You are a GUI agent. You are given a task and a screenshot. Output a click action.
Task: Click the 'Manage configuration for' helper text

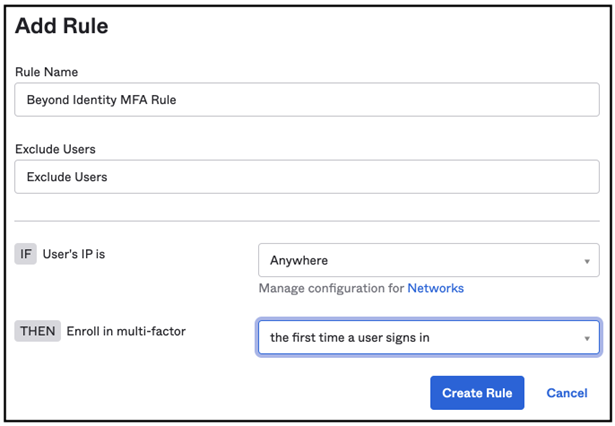coord(330,288)
